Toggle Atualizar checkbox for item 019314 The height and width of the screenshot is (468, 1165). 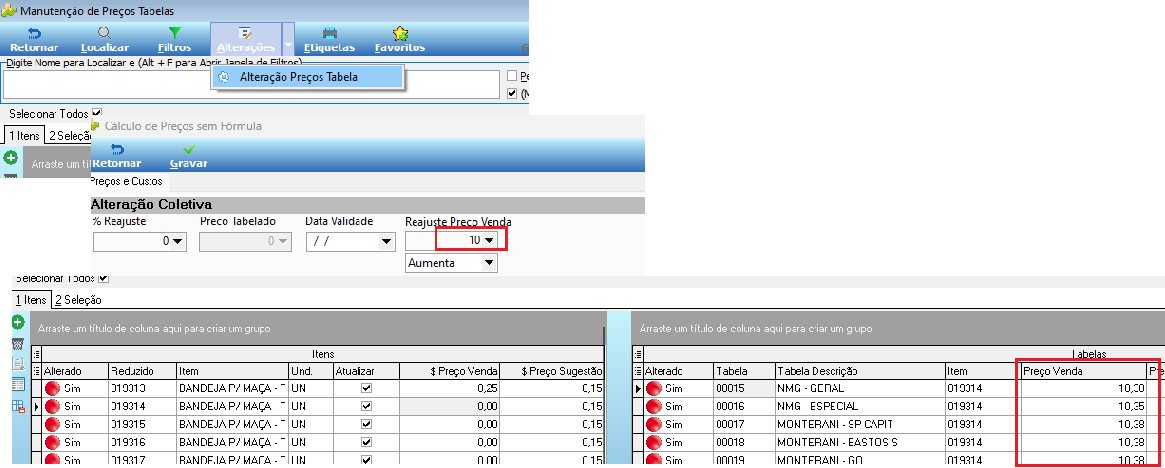pyautogui.click(x=366, y=406)
